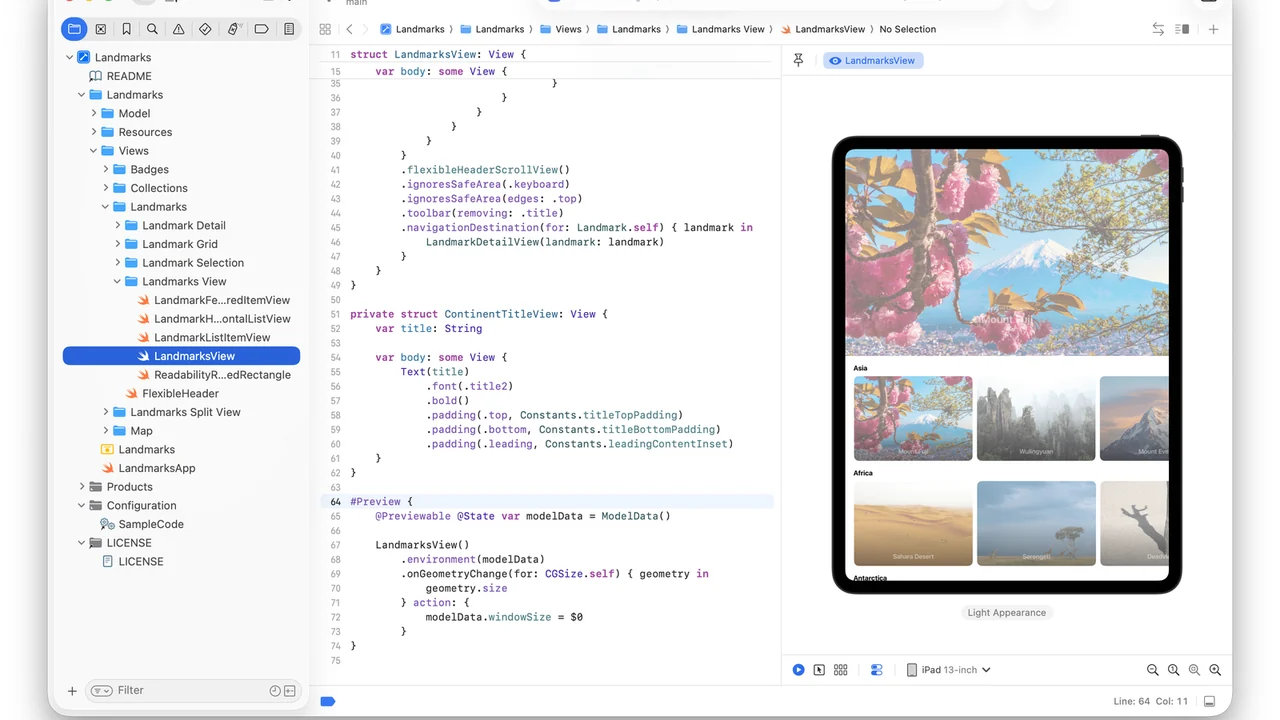Open the Project navigator folder icon

pos(74,29)
